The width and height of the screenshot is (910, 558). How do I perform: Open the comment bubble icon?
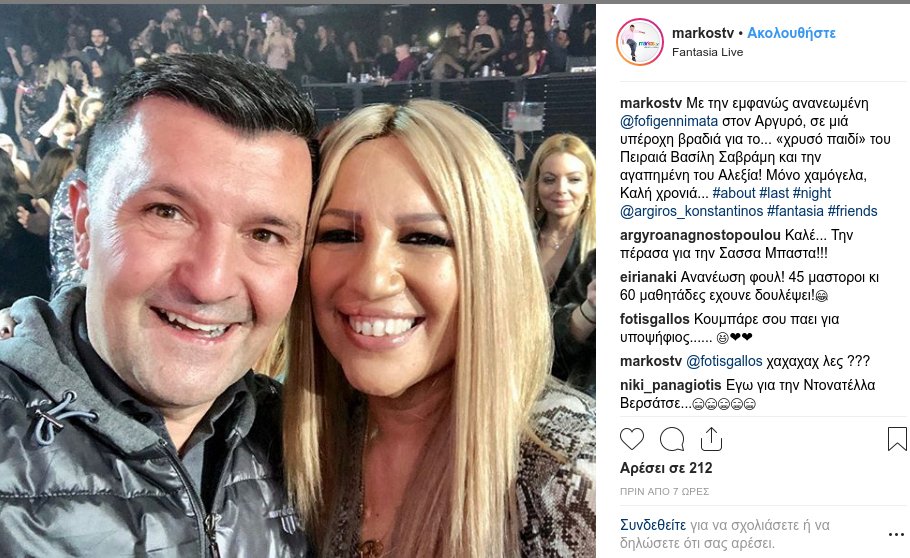672,440
